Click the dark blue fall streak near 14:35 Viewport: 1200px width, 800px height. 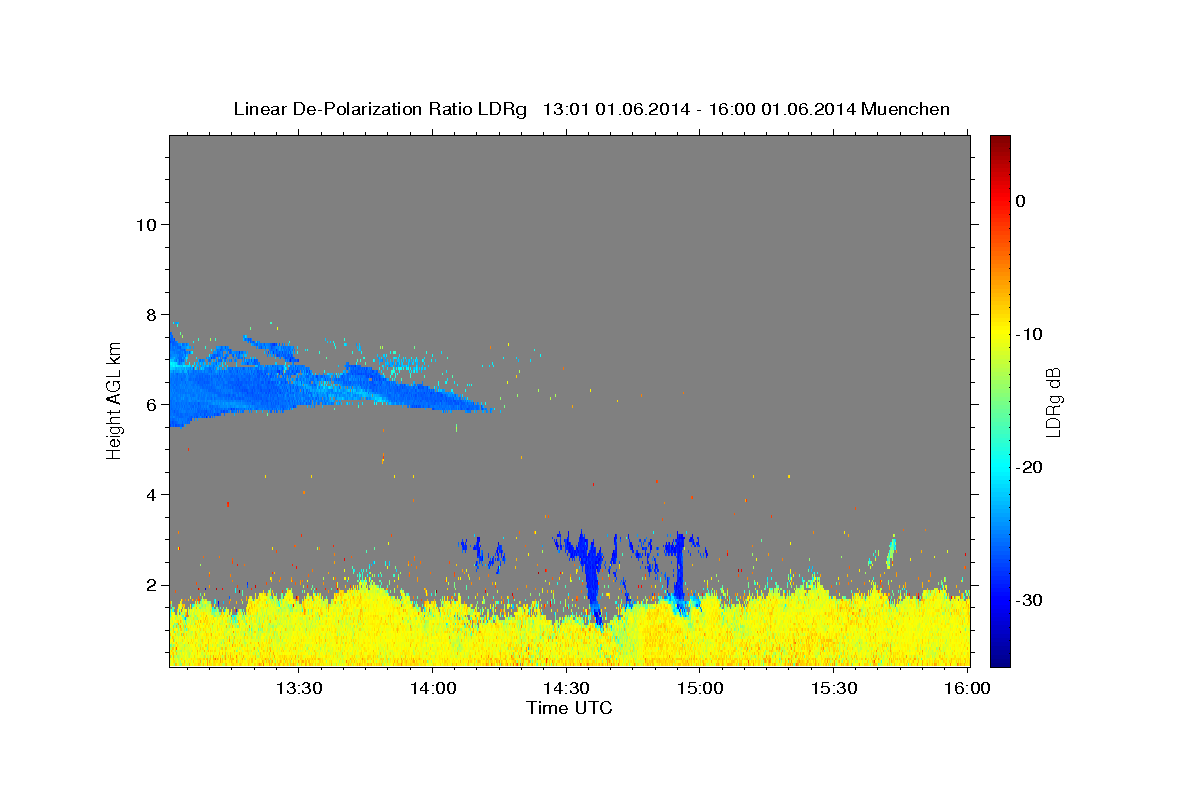pyautogui.click(x=592, y=580)
